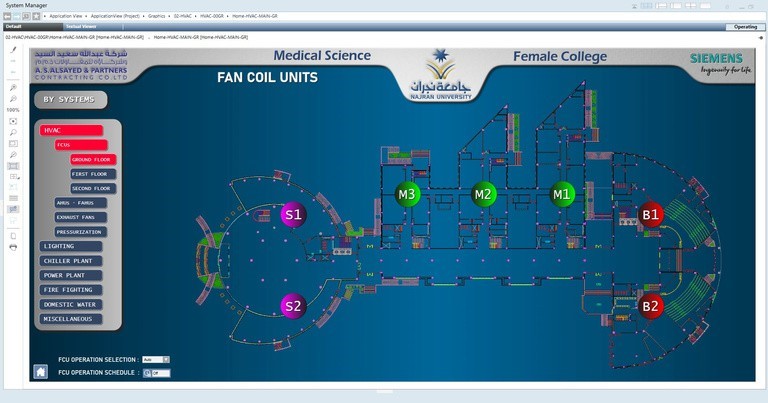Image resolution: width=768 pixels, height=403 pixels.
Task: Click the Chiller Plant button
Action: pos(71,261)
